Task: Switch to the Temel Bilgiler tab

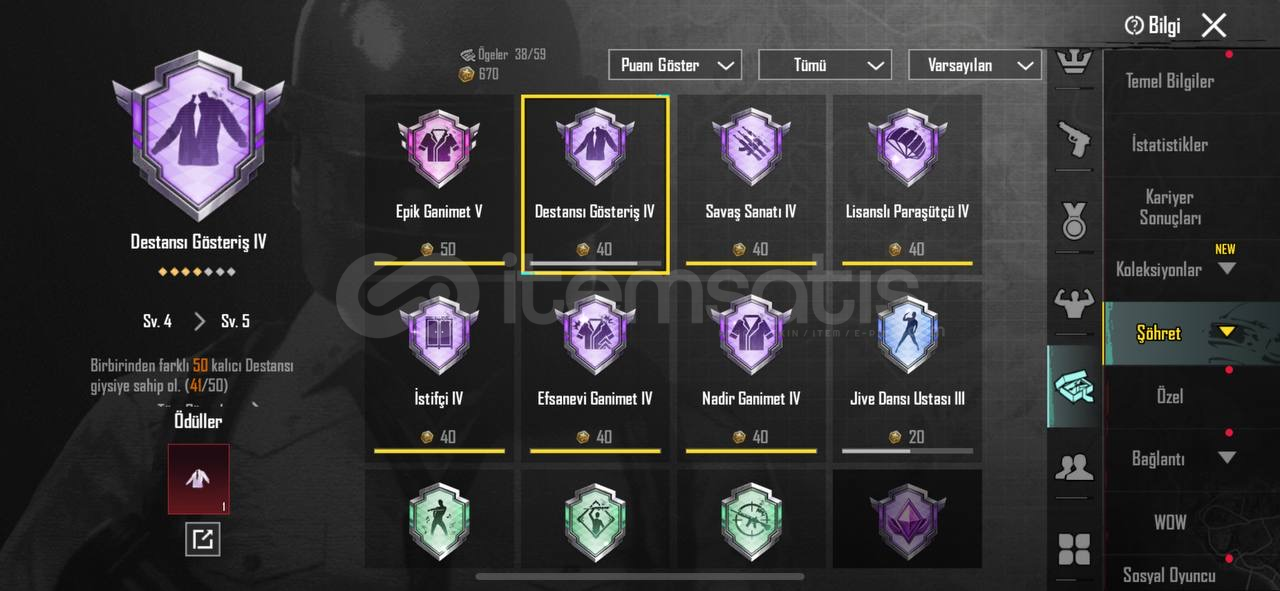Action: (1169, 81)
